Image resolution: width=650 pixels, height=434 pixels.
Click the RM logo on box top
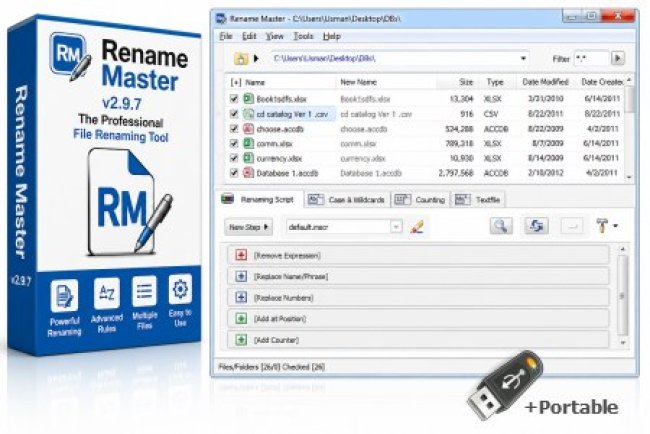click(70, 55)
